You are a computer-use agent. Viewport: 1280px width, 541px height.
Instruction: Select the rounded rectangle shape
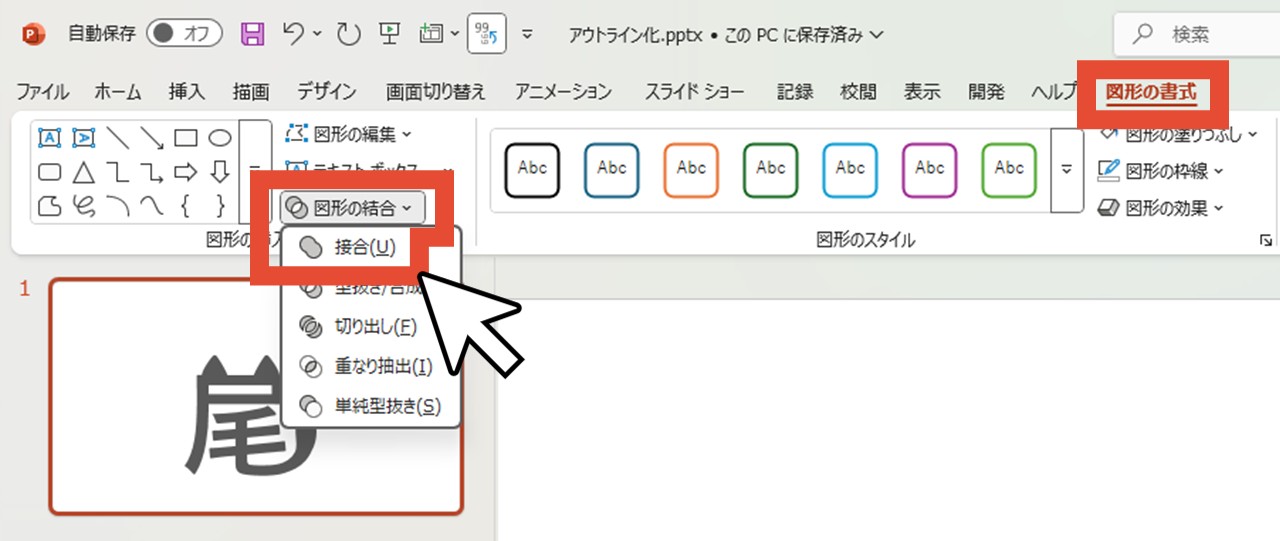(49, 172)
